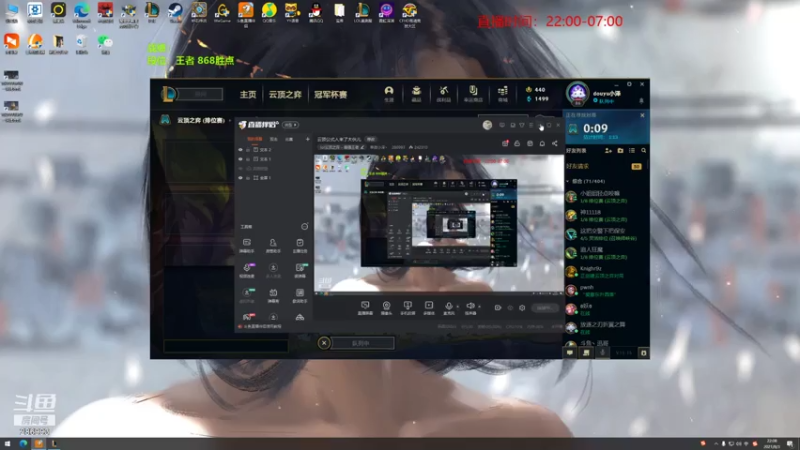The image size is (800, 450).
Task: Open the 弹幕助手 tool icon
Action: [246, 245]
